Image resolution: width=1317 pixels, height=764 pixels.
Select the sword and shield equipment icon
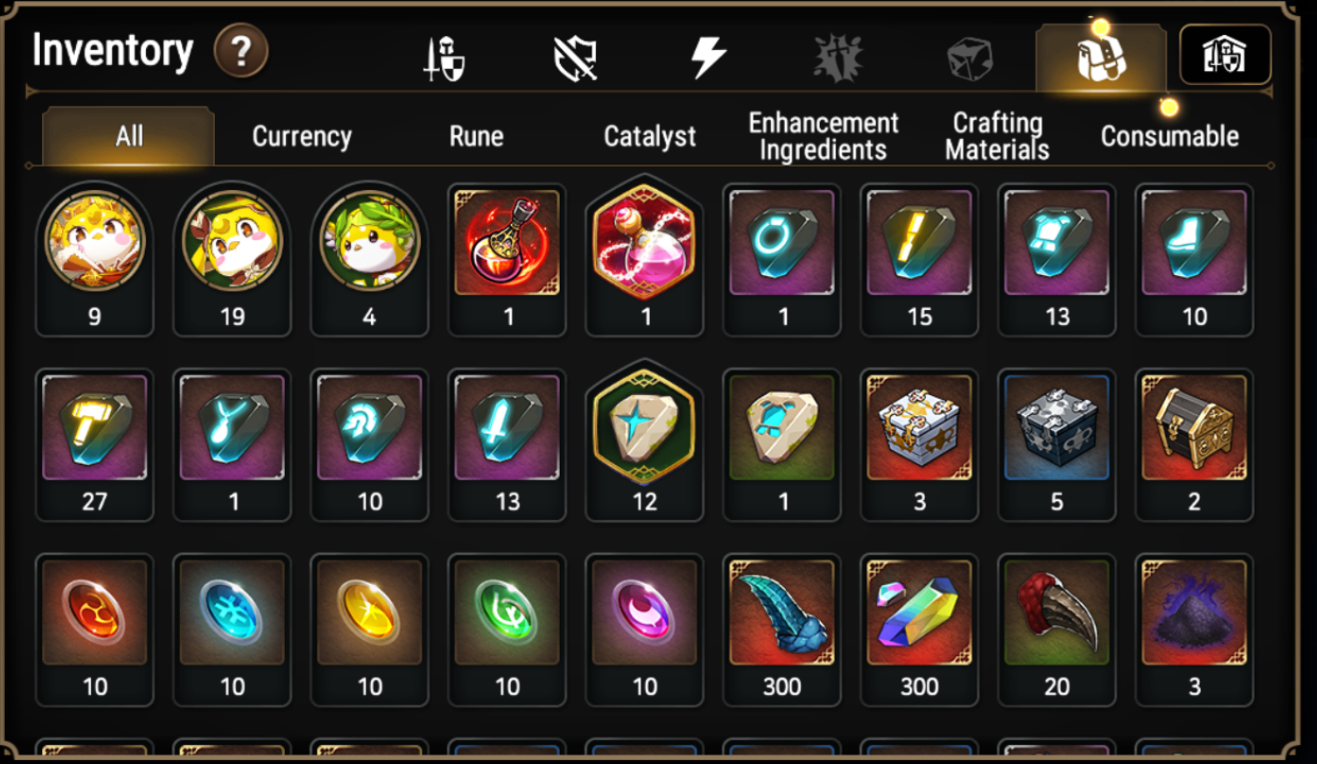pos(443,59)
